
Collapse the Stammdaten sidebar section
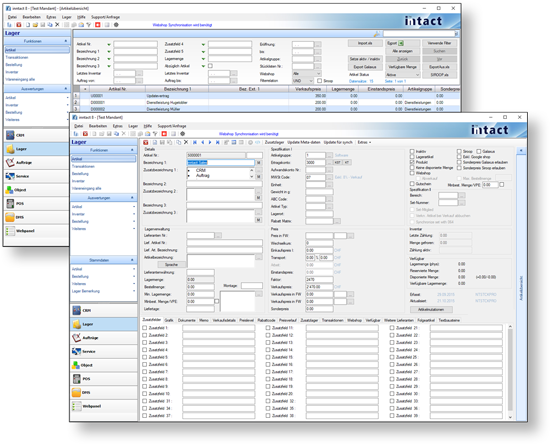pyautogui.click(x=132, y=260)
